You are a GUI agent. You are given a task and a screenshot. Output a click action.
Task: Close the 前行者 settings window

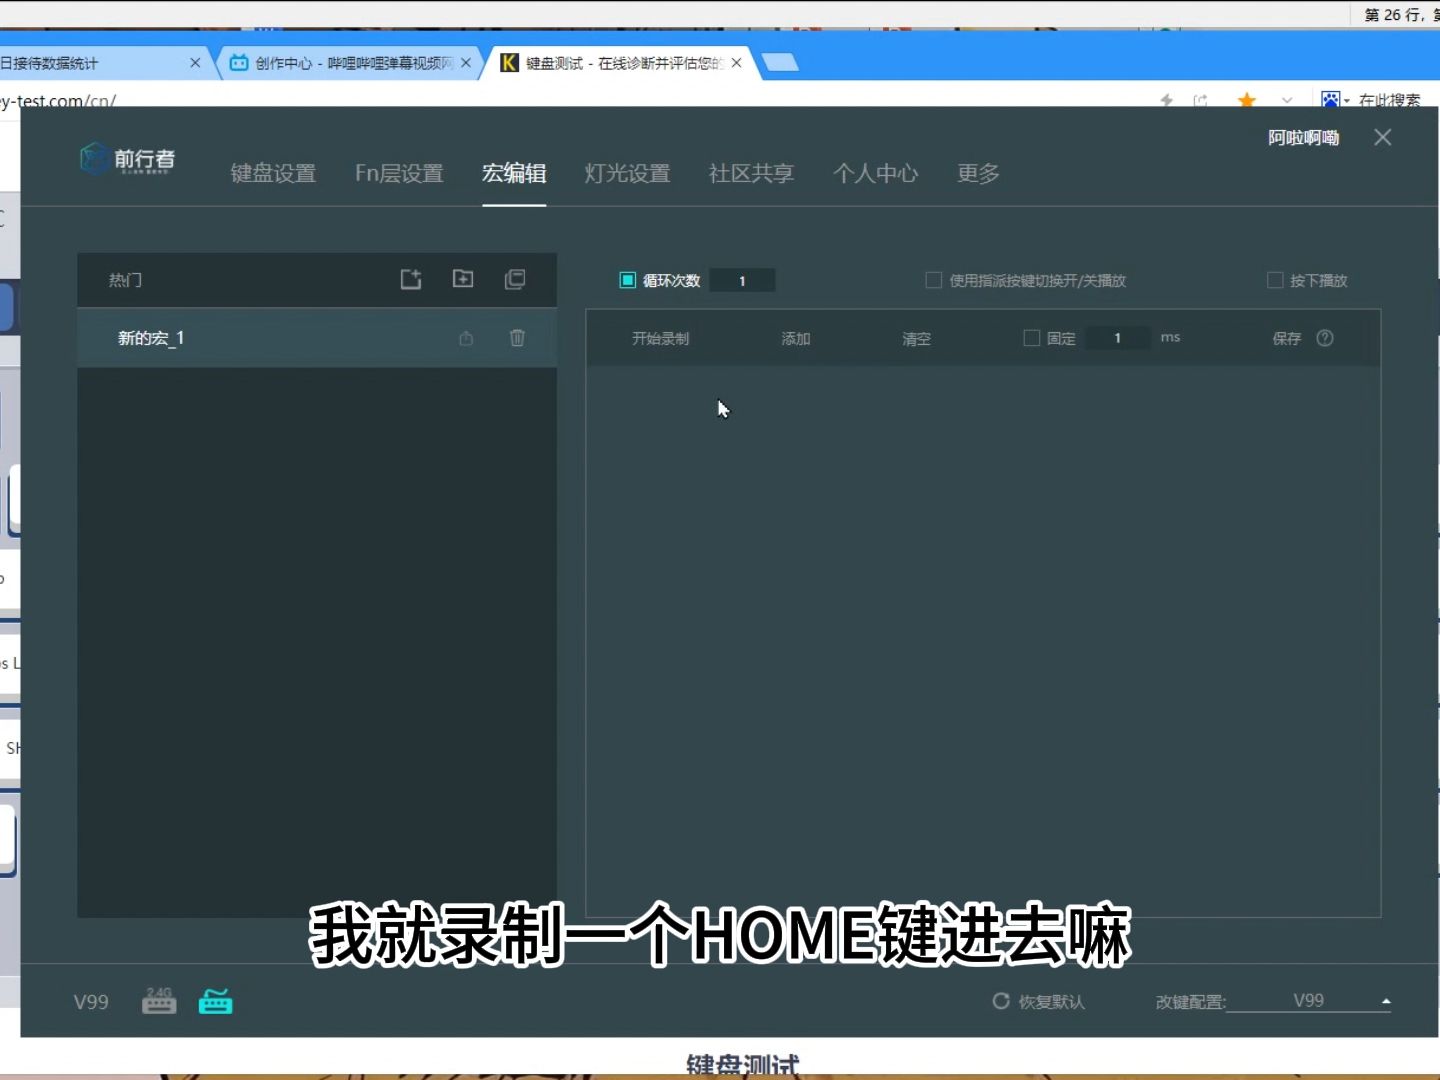1383,137
